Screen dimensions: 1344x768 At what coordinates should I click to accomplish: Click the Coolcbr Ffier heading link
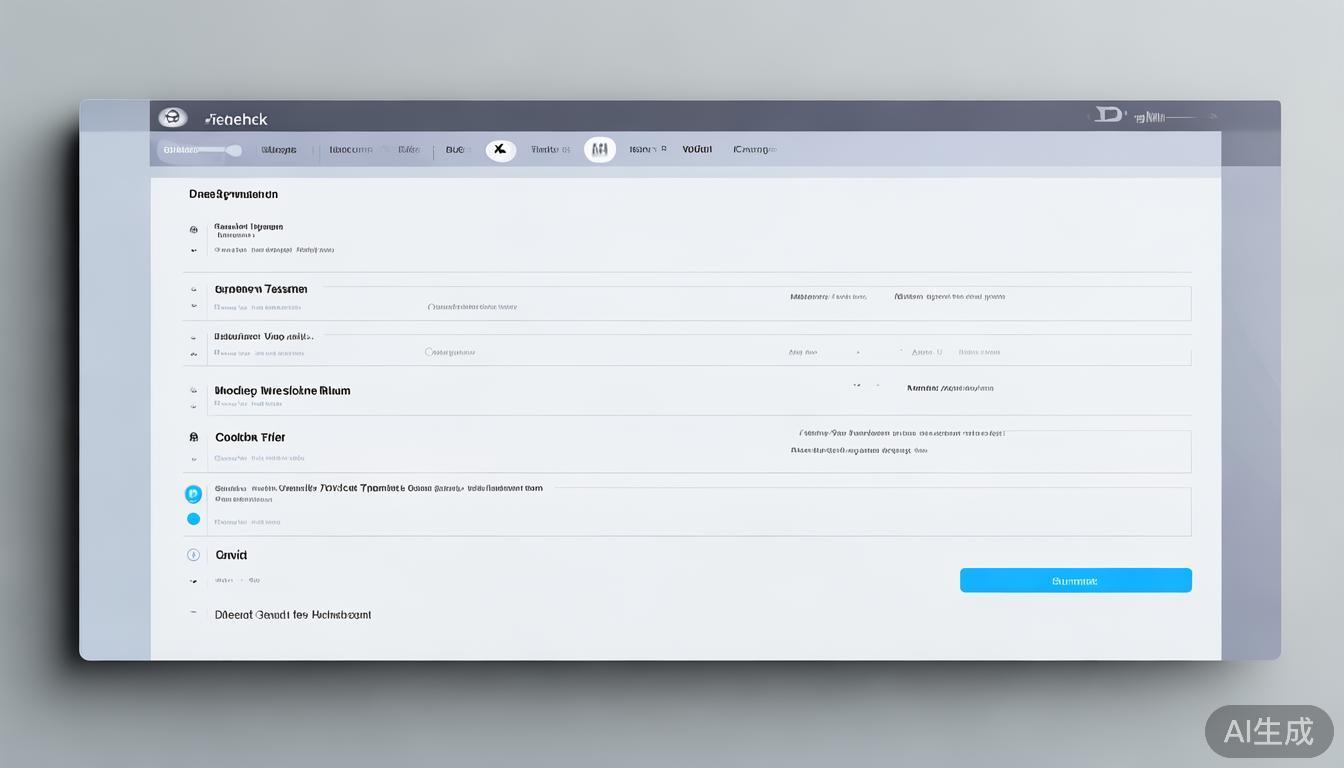click(250, 437)
